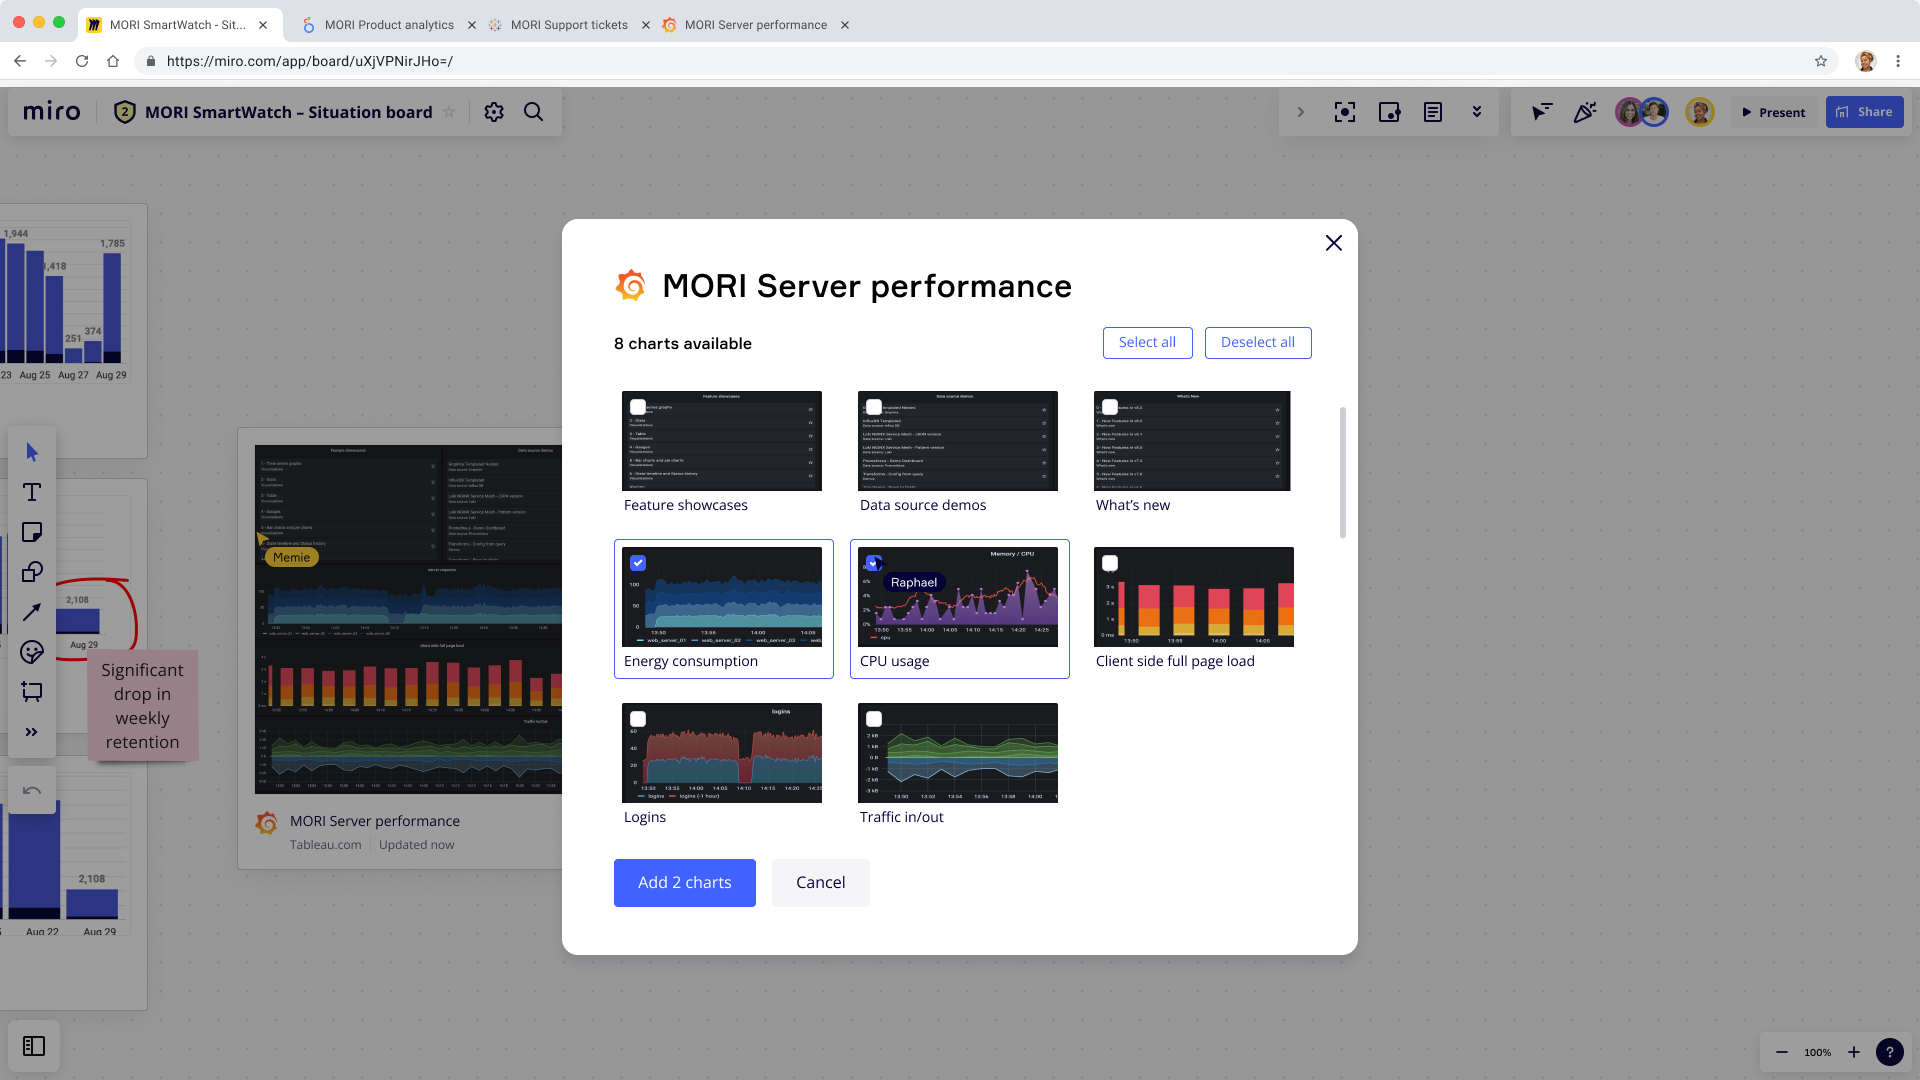Viewport: 1920px width, 1080px height.
Task: Click the Cancel button
Action: (820, 883)
